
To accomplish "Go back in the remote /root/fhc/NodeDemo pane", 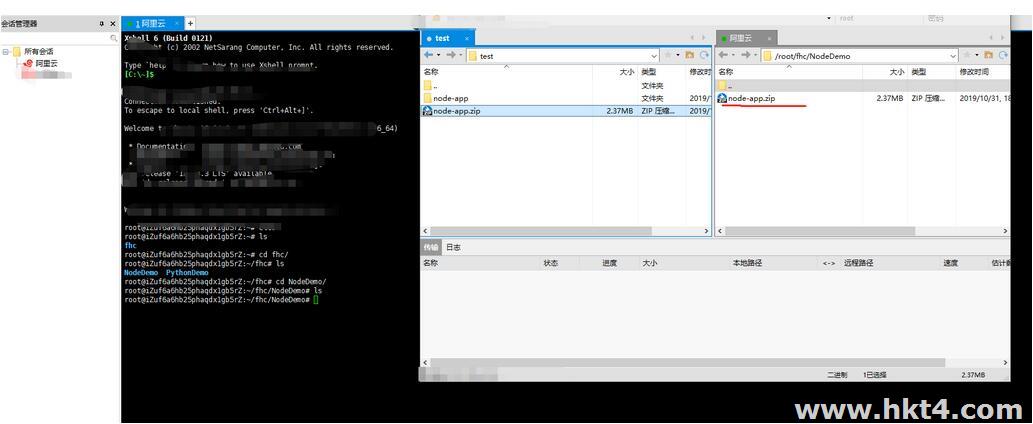I will point(723,55).
